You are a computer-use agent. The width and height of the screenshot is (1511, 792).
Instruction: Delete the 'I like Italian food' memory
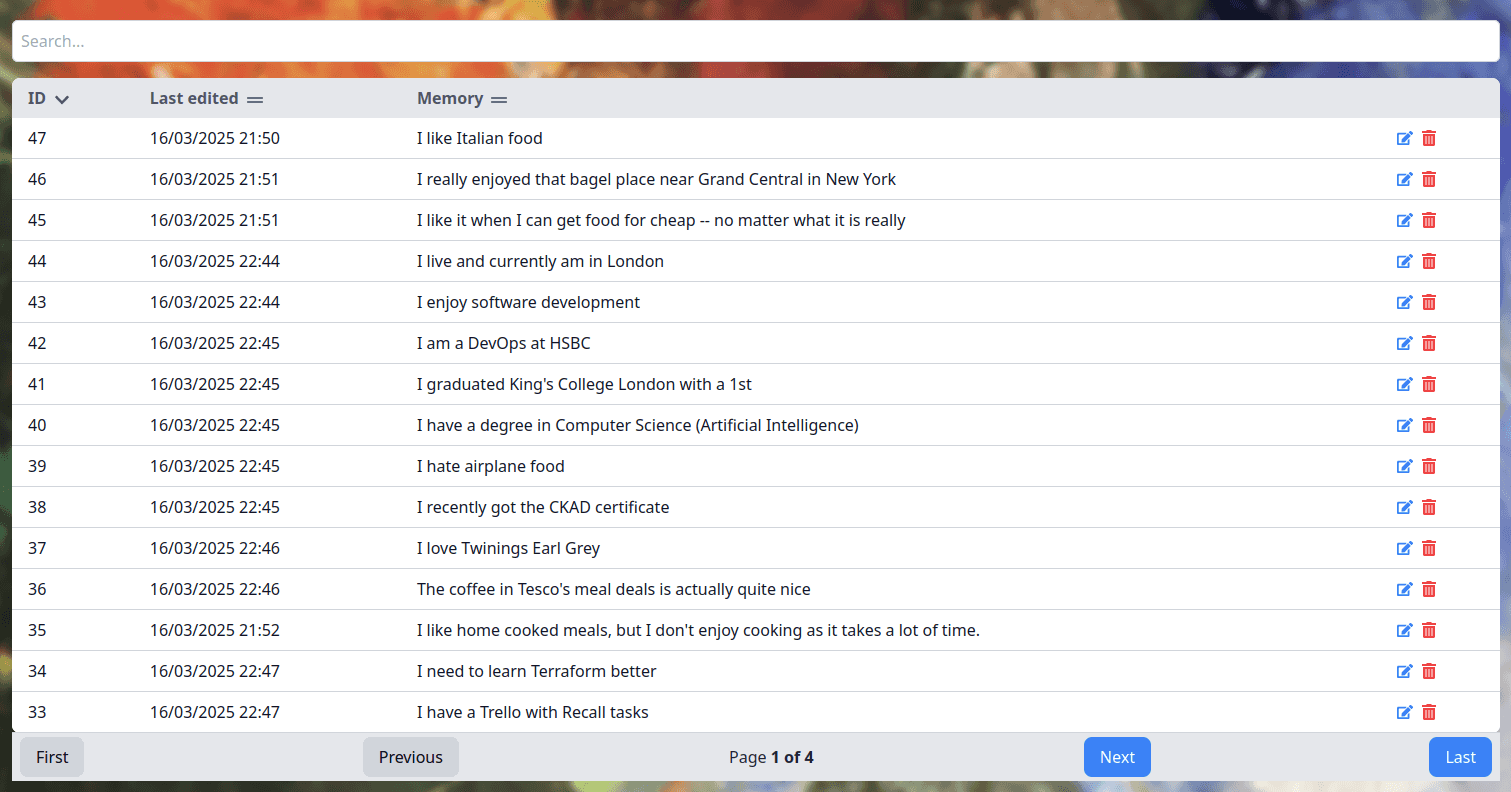pyautogui.click(x=1429, y=138)
